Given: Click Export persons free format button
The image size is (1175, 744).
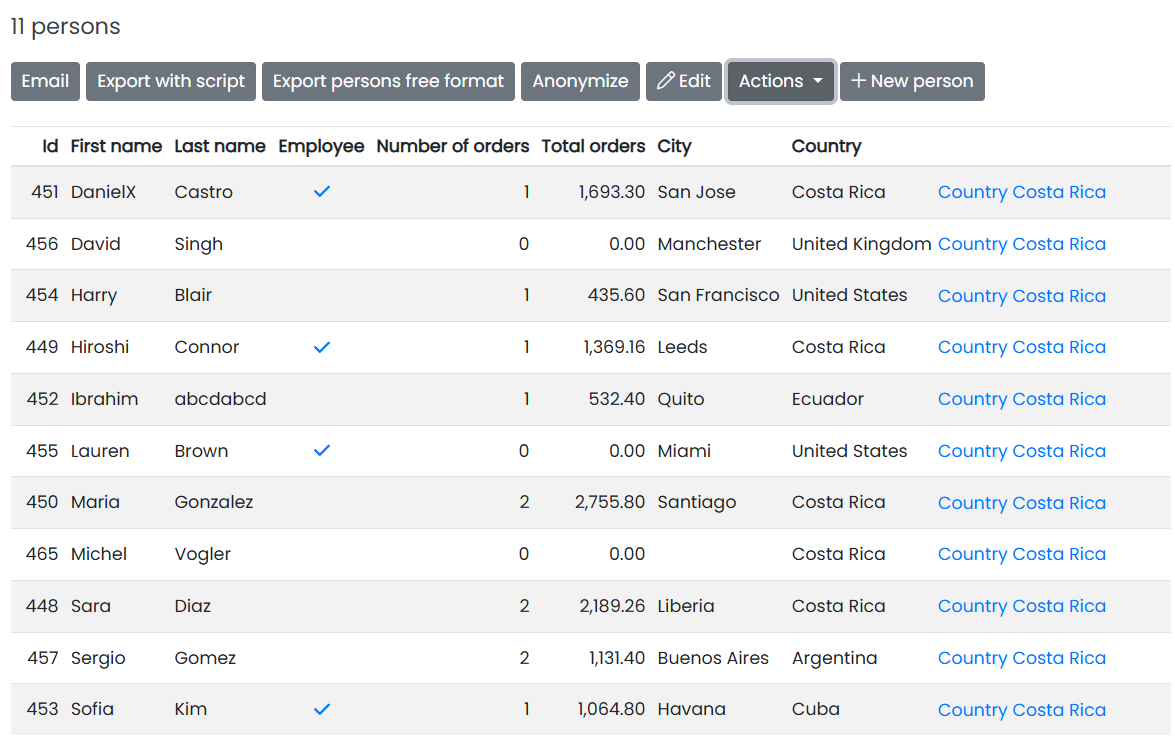Looking at the screenshot, I should [x=388, y=82].
